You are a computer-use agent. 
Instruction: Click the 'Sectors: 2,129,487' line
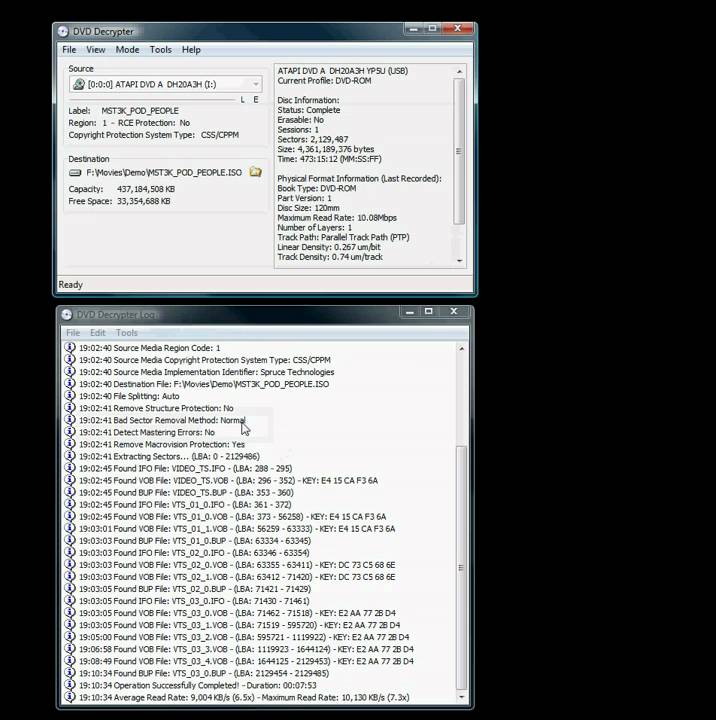[x=313, y=139]
